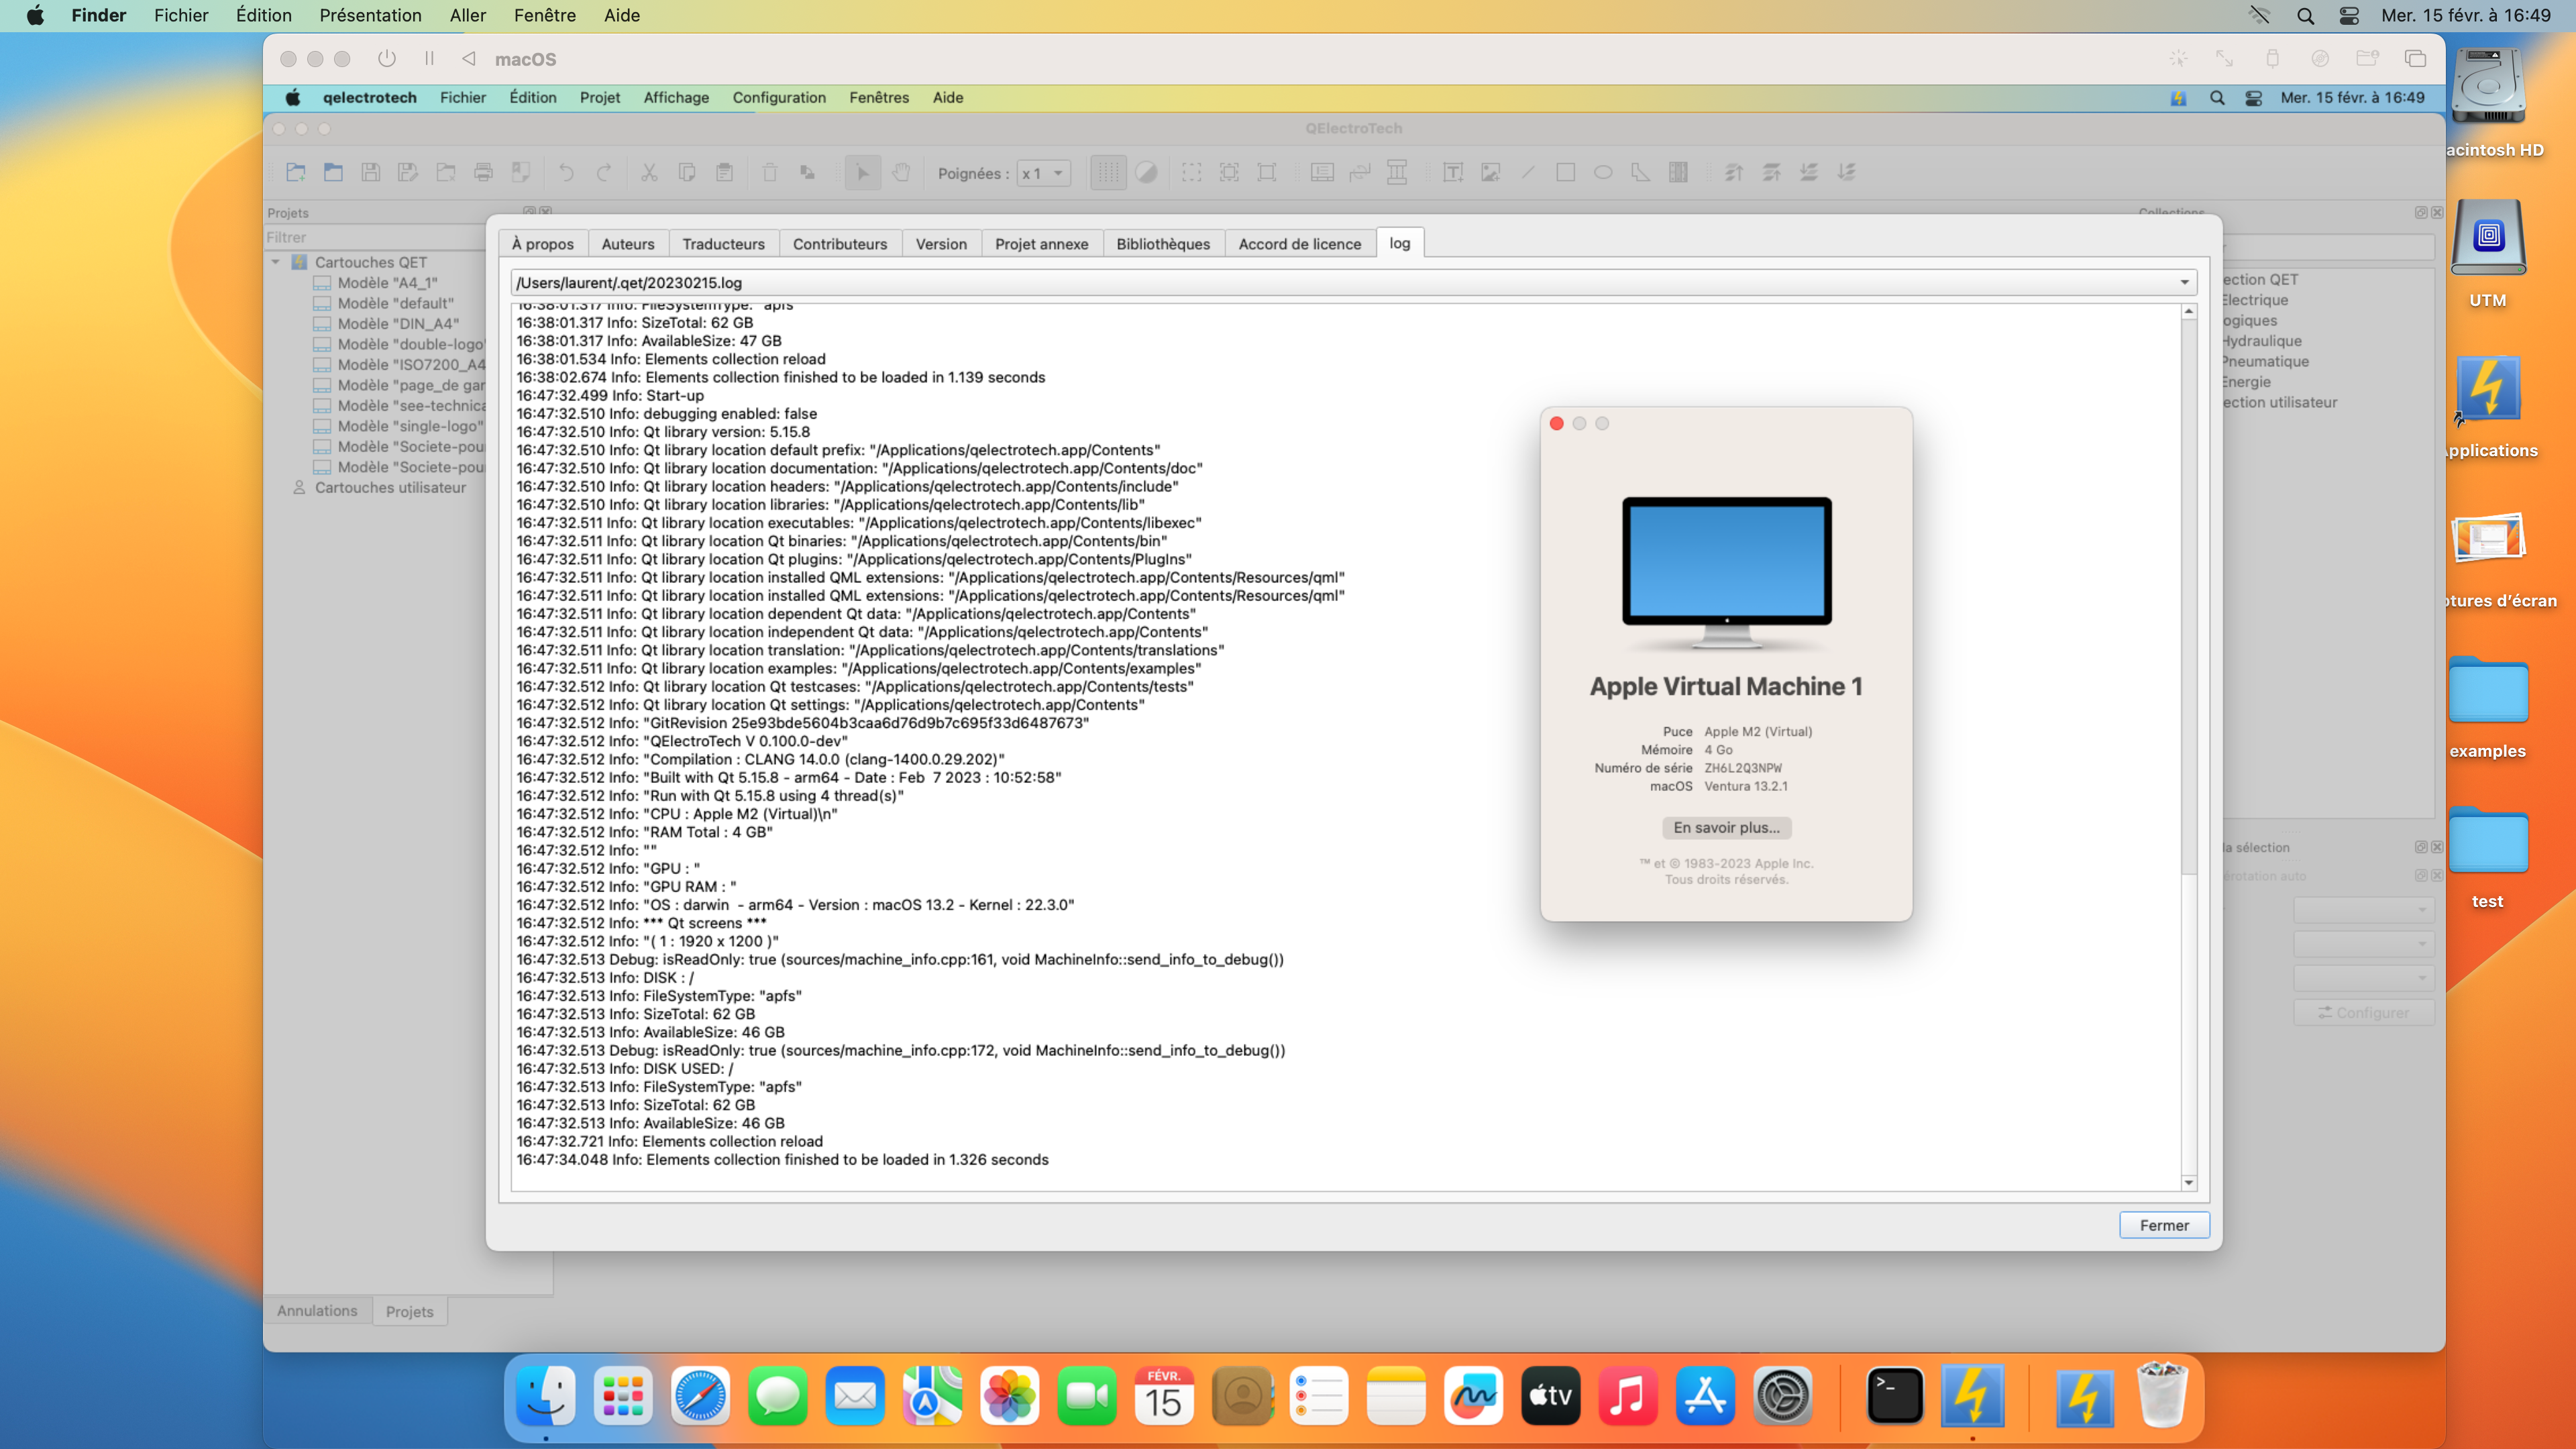Click the UTM pause icon
The width and height of the screenshot is (2576, 1449).
[429, 59]
